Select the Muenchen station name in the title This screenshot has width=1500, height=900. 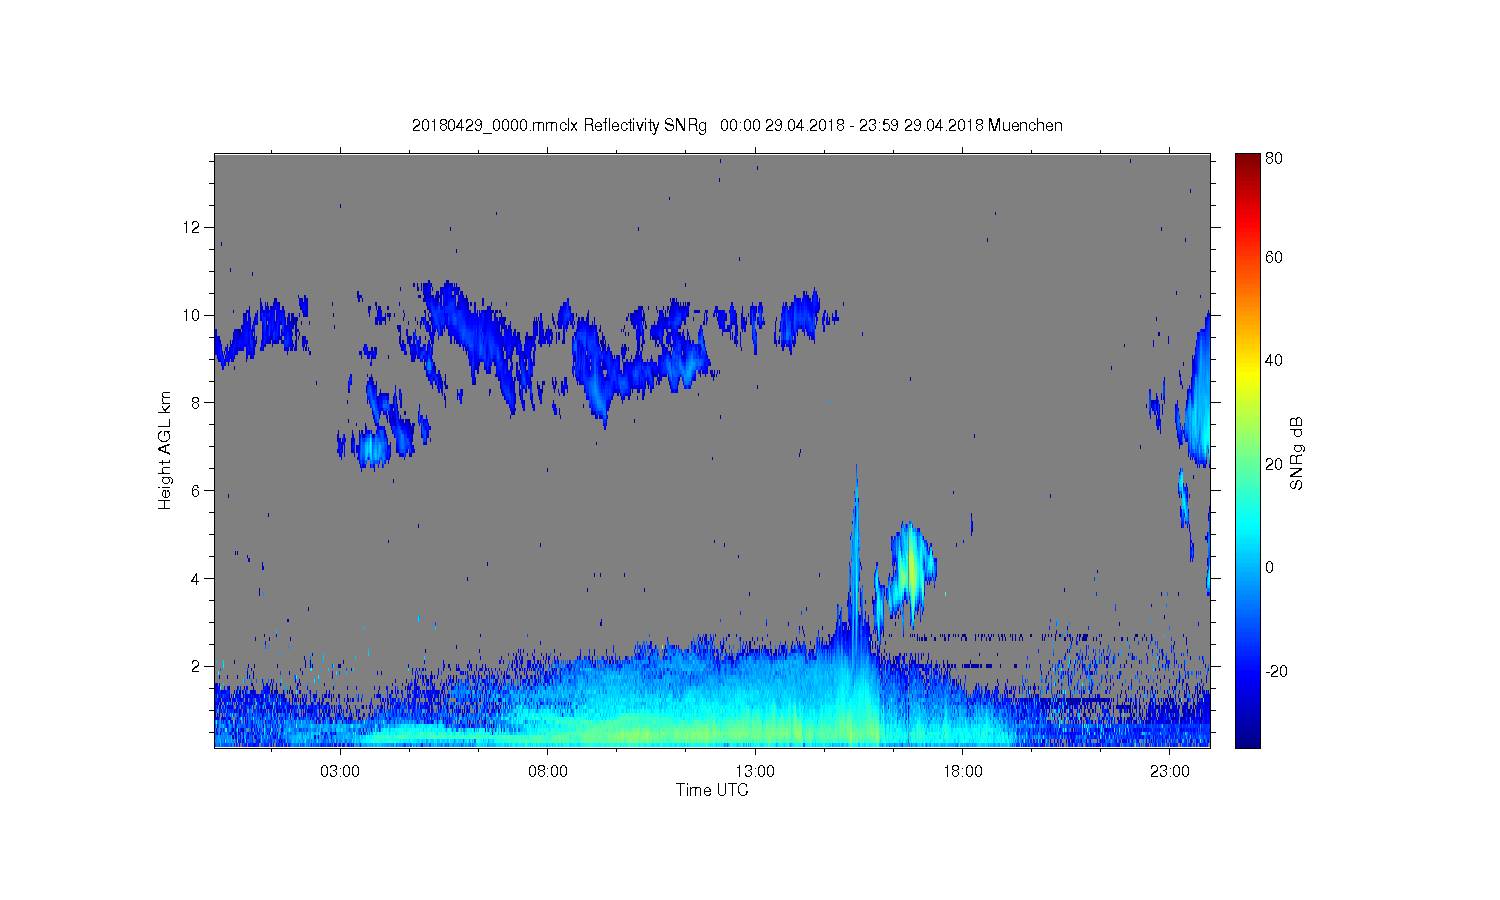tap(1025, 126)
